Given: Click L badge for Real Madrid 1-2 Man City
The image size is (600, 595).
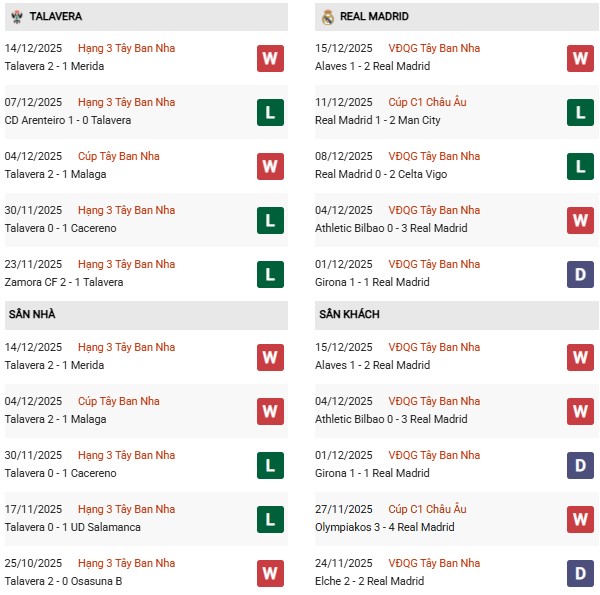Looking at the screenshot, I should (580, 112).
